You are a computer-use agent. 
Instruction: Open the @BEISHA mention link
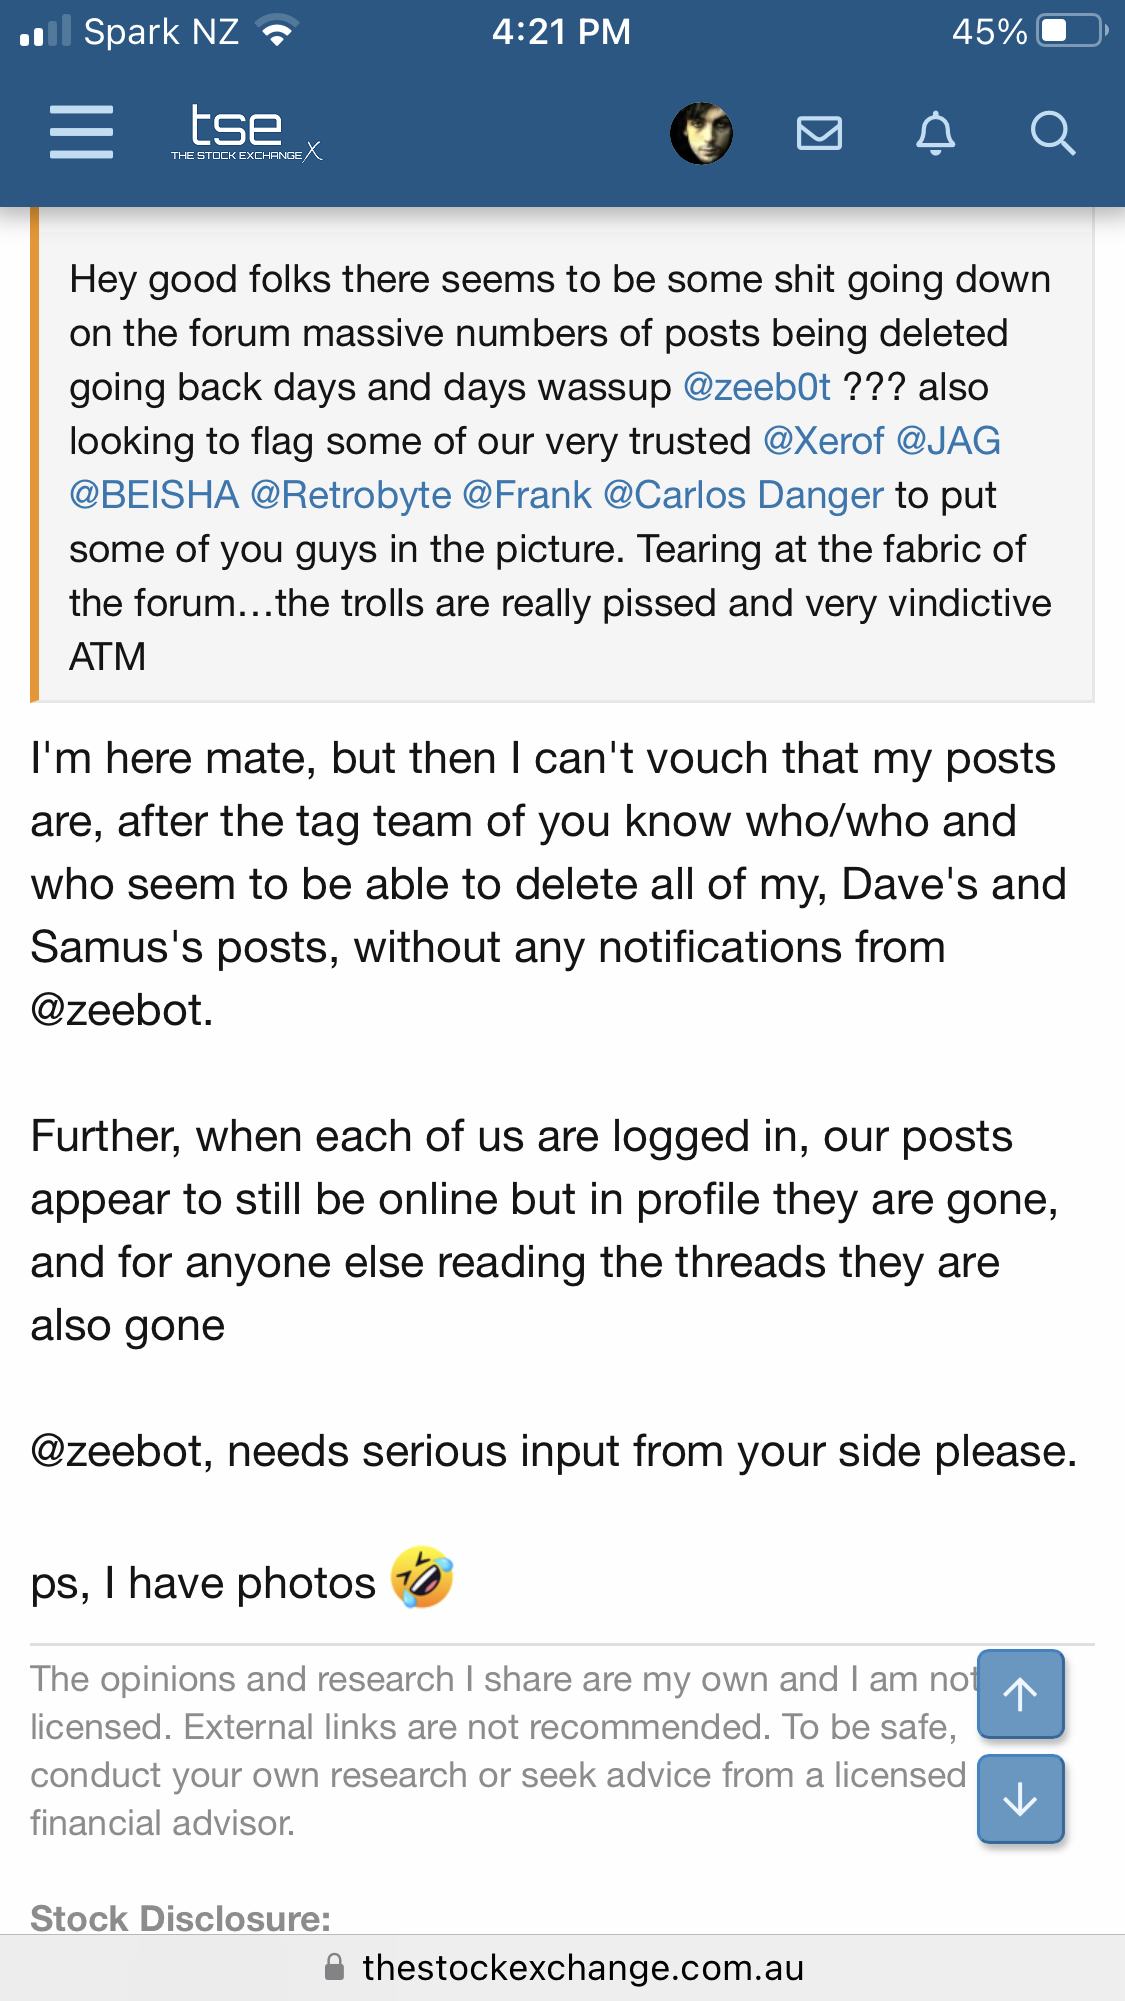(x=154, y=495)
